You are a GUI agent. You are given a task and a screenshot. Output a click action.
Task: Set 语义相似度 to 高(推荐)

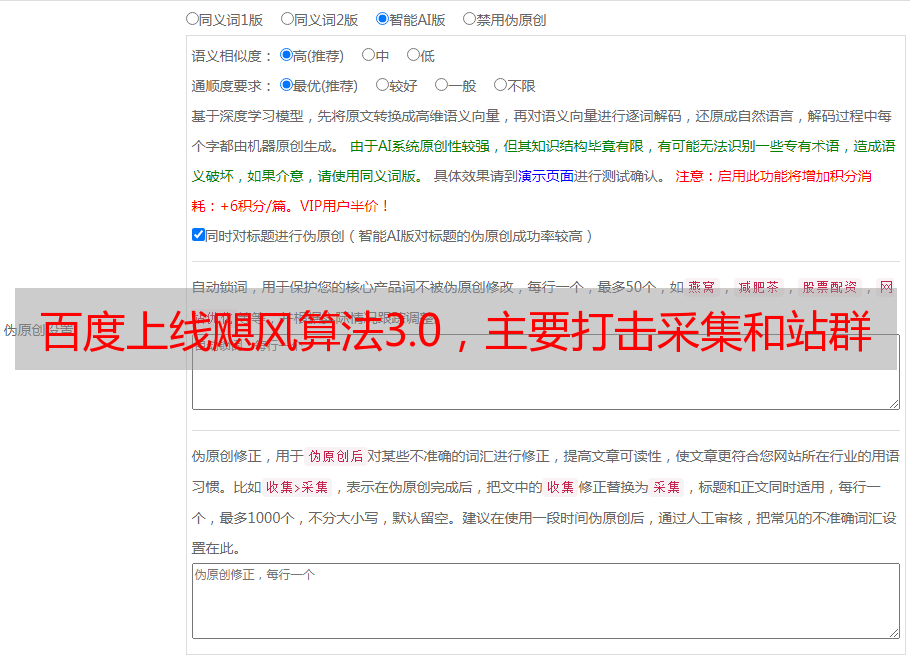[x=286, y=55]
